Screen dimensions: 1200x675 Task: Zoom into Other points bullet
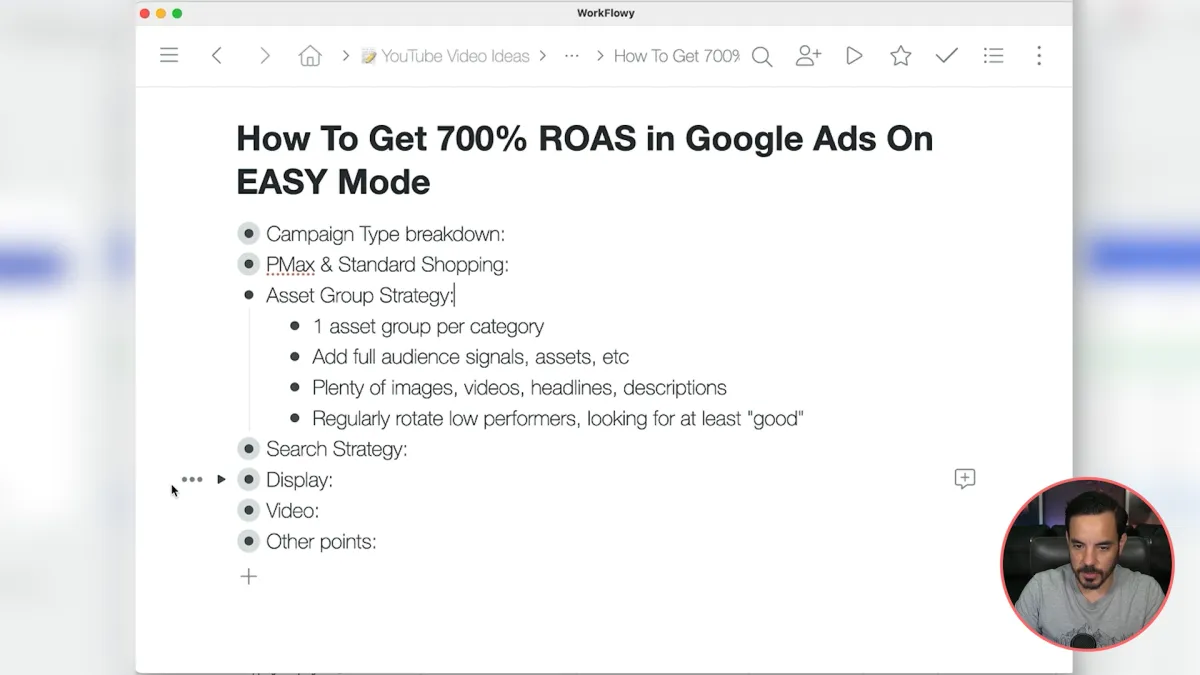249,542
